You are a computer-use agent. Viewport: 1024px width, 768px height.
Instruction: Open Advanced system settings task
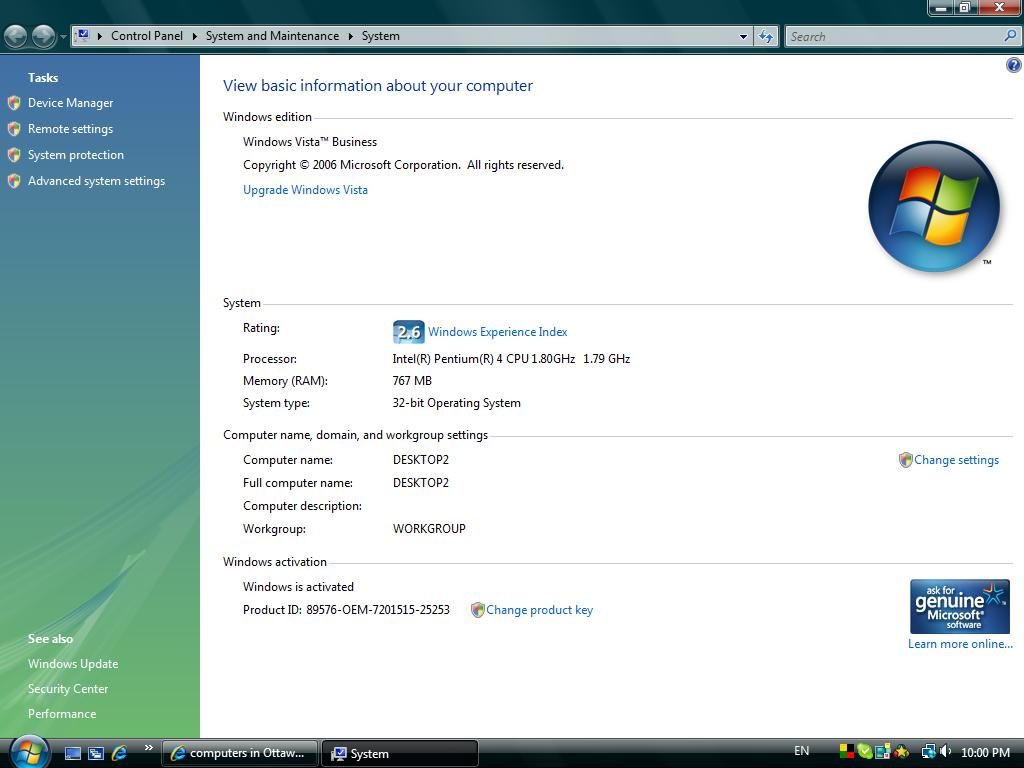(x=96, y=181)
